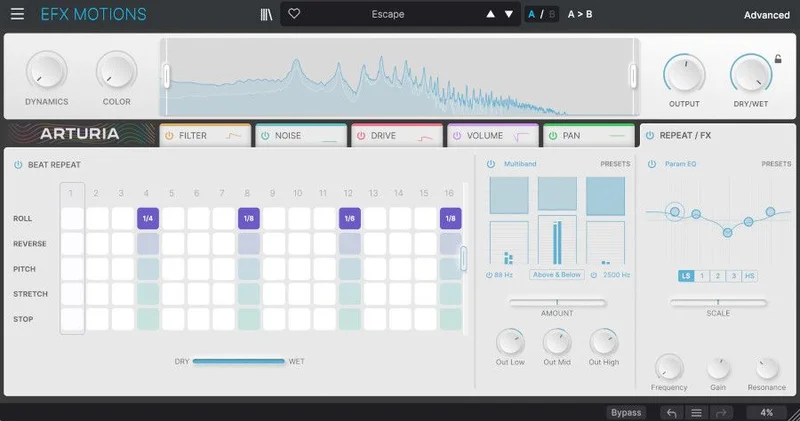Select preset state B

coord(552,14)
